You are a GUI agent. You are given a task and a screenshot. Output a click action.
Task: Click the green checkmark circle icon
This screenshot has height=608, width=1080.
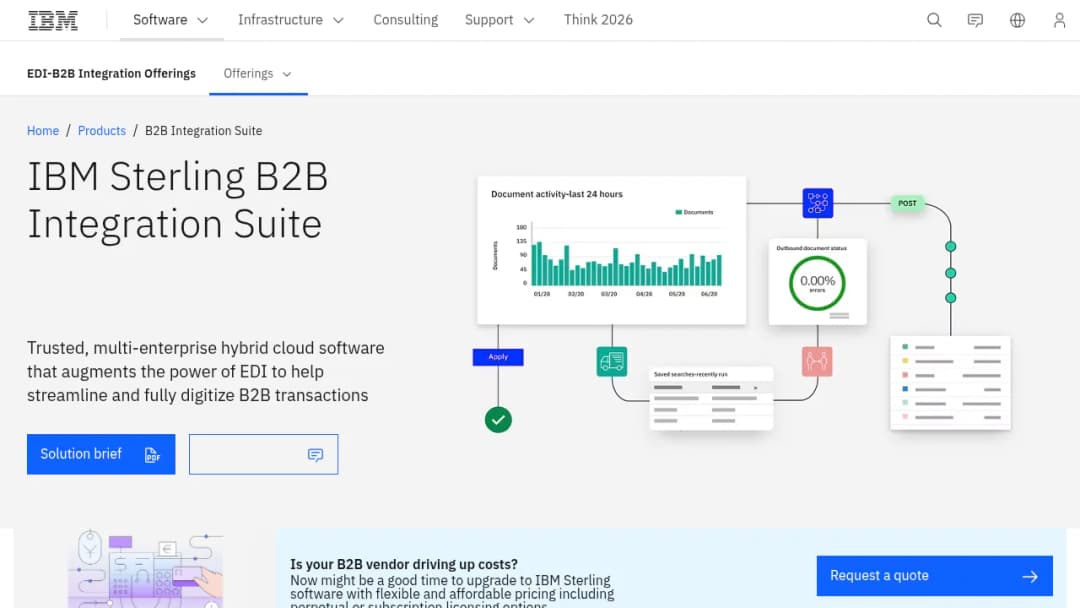coord(498,419)
